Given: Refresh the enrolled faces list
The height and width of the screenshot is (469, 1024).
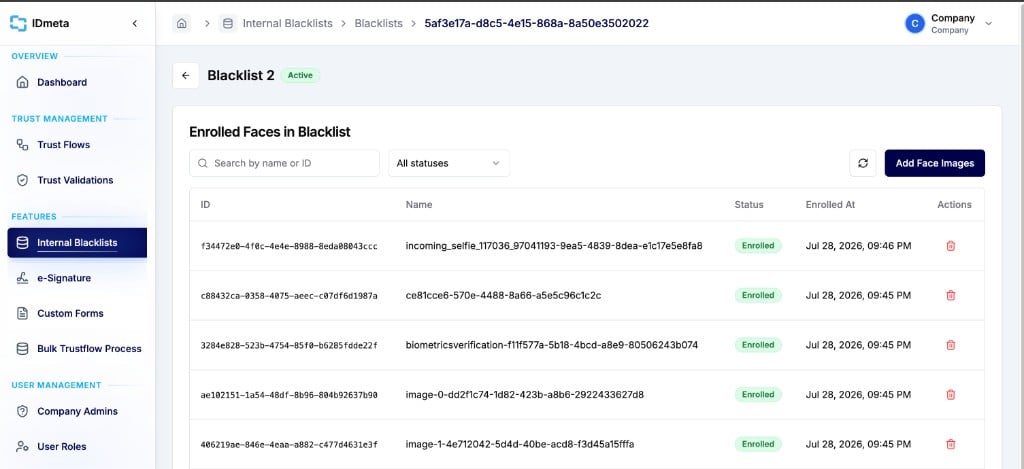Looking at the screenshot, I should point(863,163).
